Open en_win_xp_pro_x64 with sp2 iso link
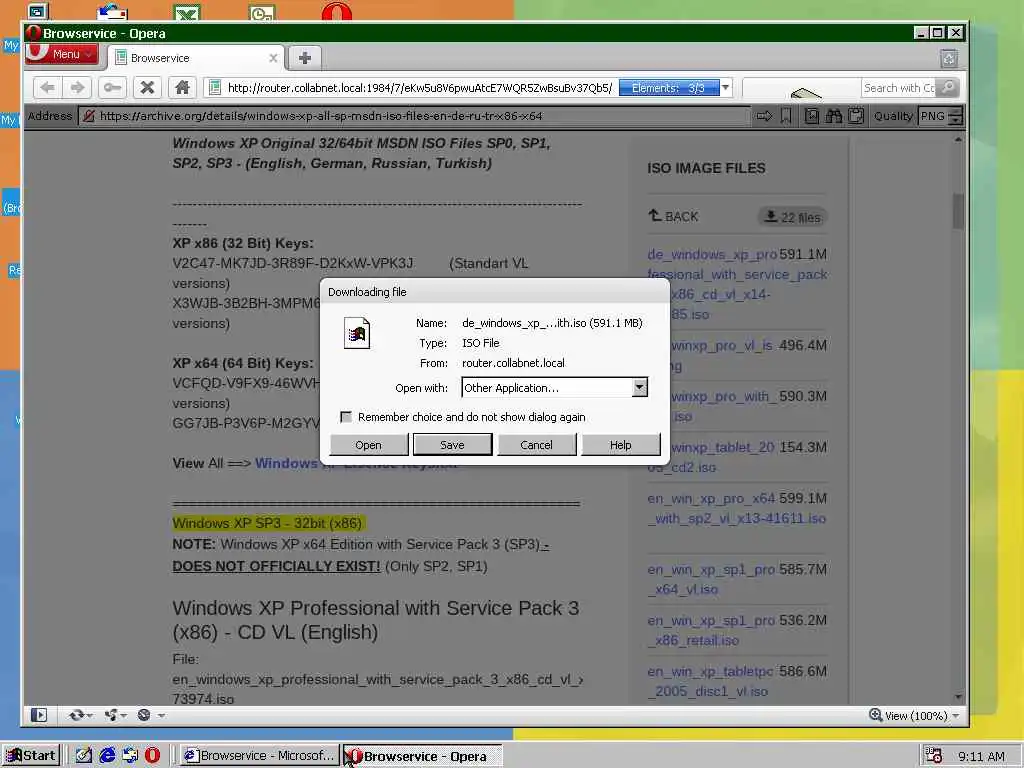 [x=737, y=508]
